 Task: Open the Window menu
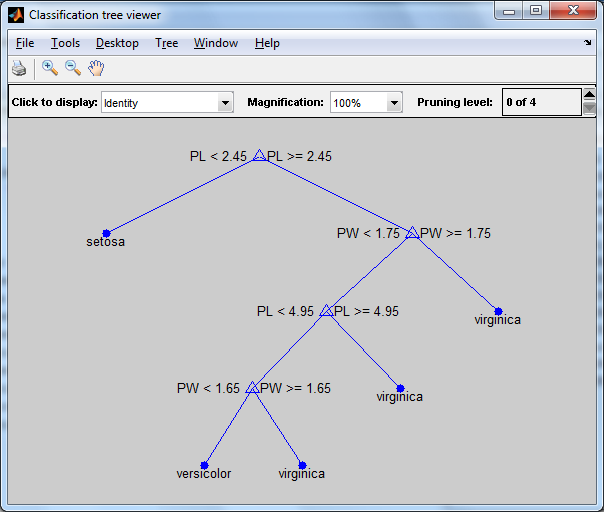pos(216,43)
